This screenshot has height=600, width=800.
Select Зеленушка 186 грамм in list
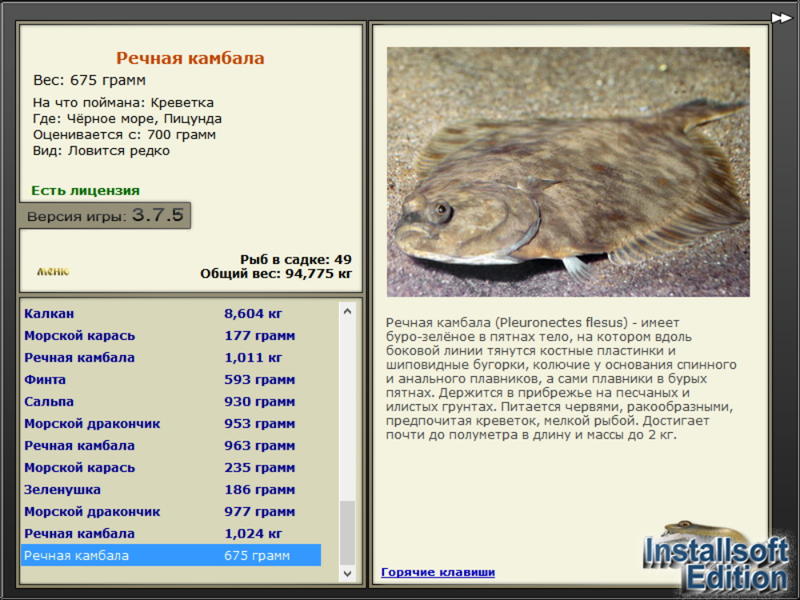tap(171, 489)
